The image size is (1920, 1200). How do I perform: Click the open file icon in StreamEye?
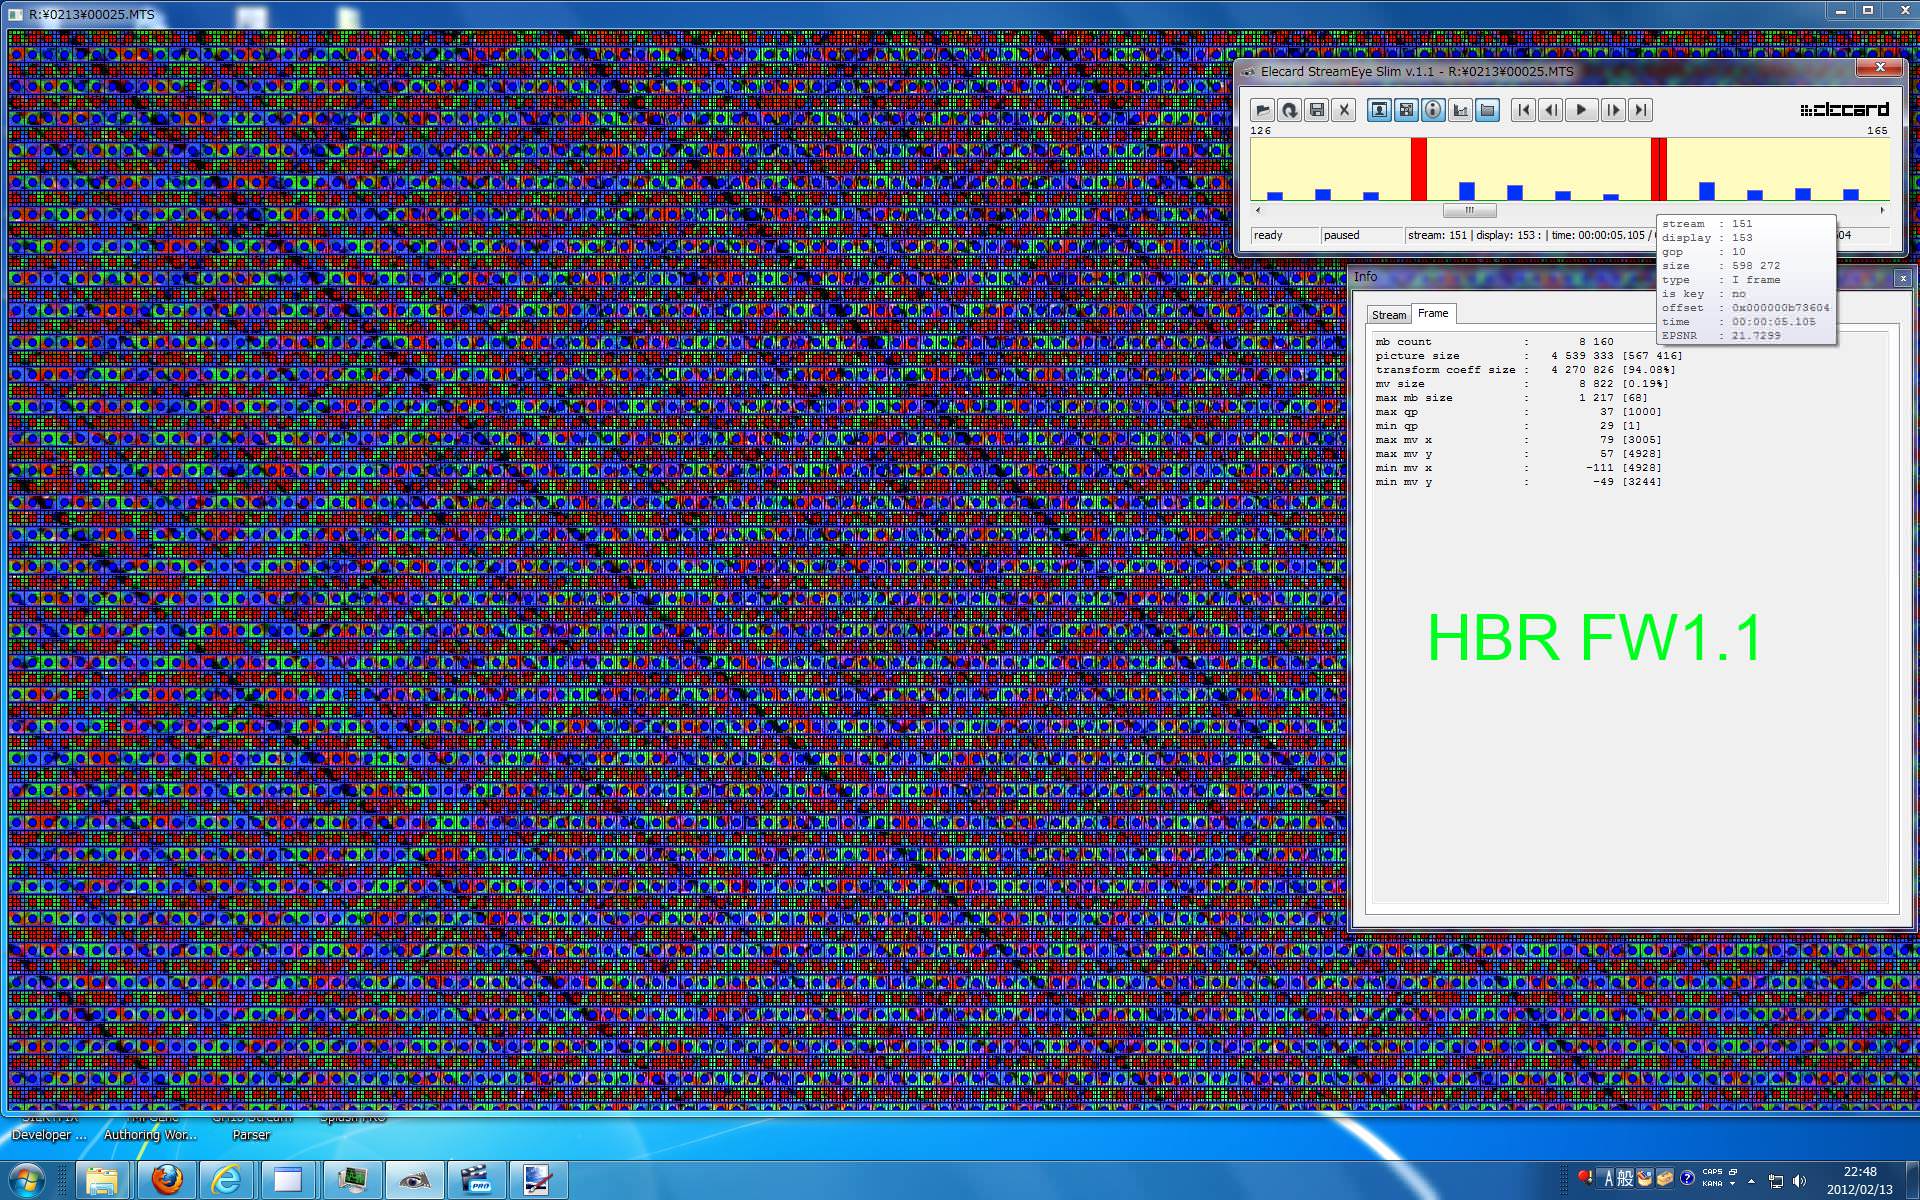point(1262,110)
